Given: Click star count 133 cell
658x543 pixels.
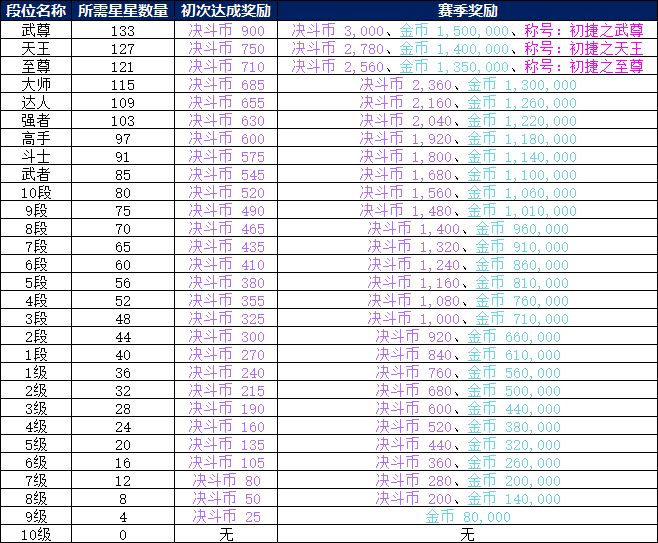Looking at the screenshot, I should (123, 30).
